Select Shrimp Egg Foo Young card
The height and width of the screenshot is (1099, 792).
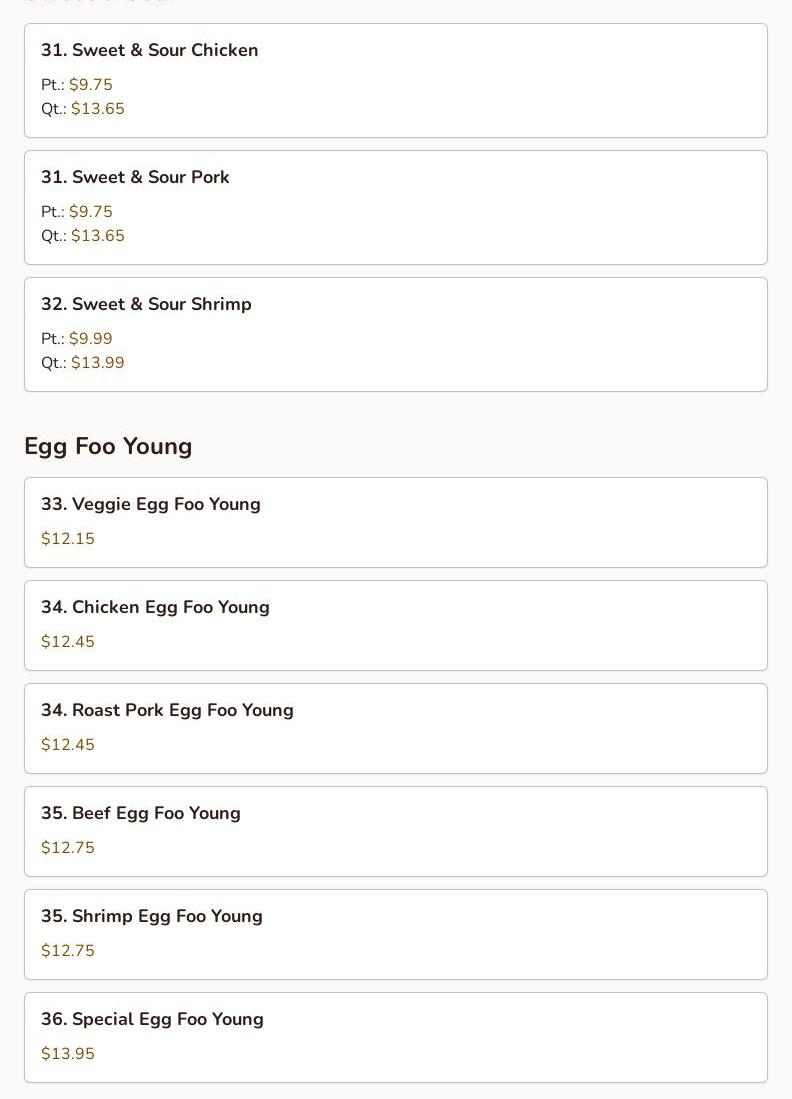pyautogui.click(x=396, y=934)
